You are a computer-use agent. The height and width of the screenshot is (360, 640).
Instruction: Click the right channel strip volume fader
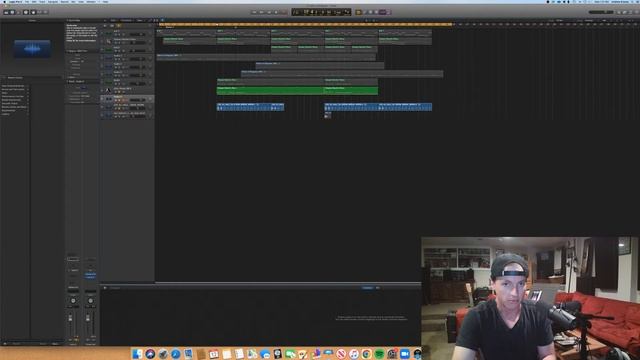88,318
